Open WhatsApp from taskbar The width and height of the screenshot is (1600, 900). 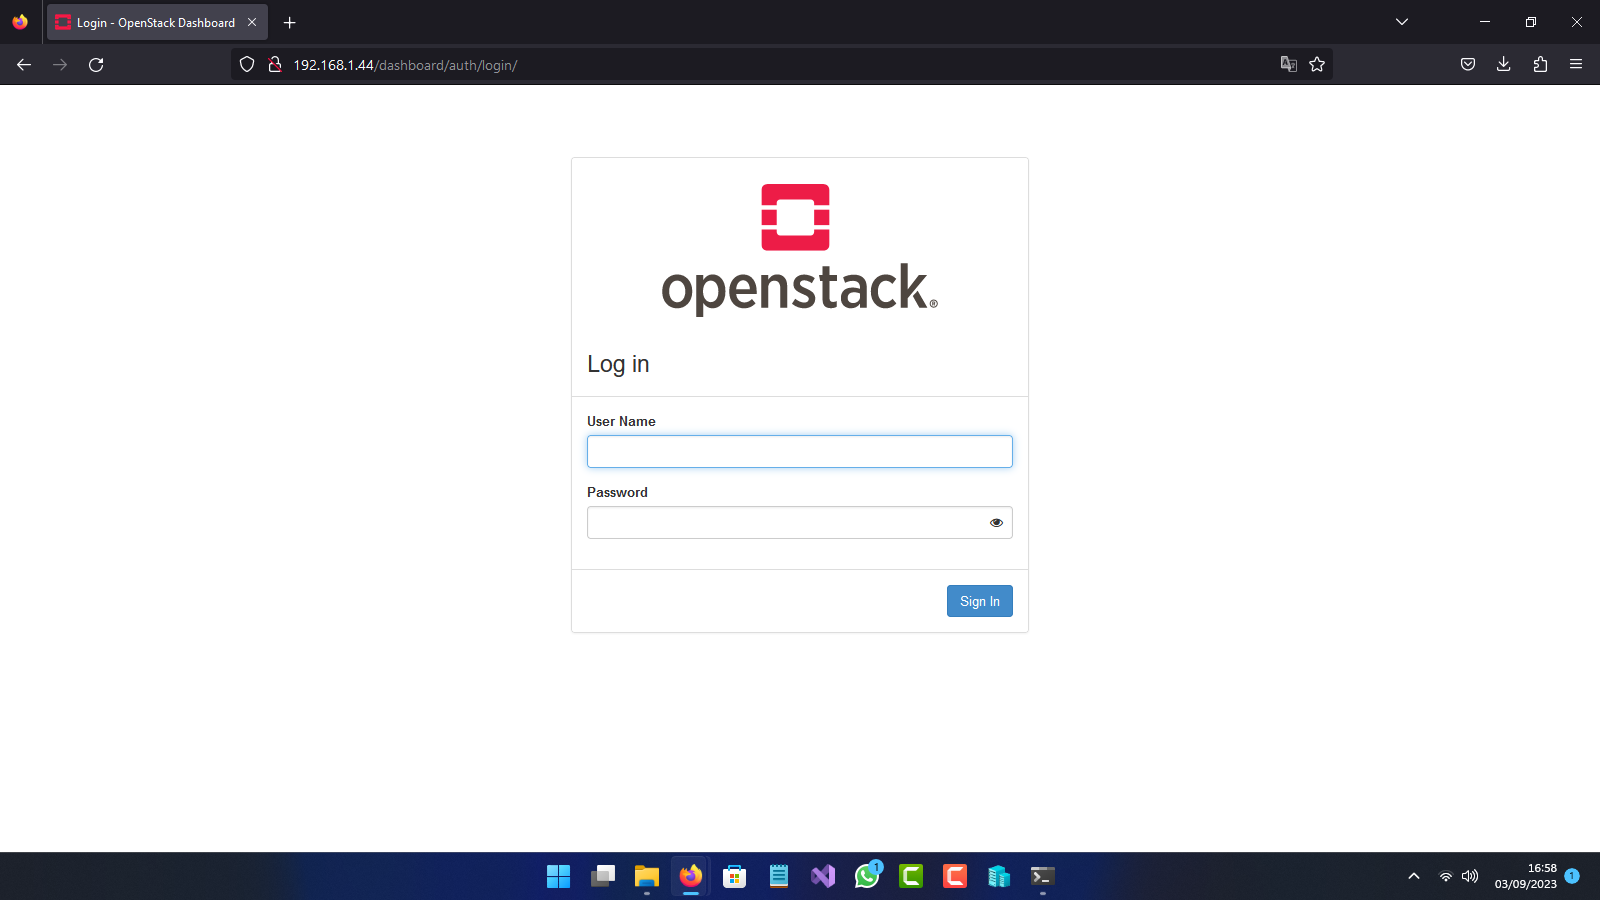pyautogui.click(x=867, y=877)
